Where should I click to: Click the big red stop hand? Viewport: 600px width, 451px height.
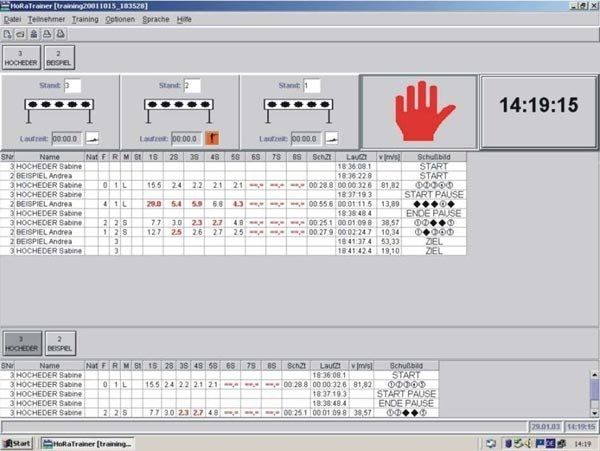(x=419, y=110)
